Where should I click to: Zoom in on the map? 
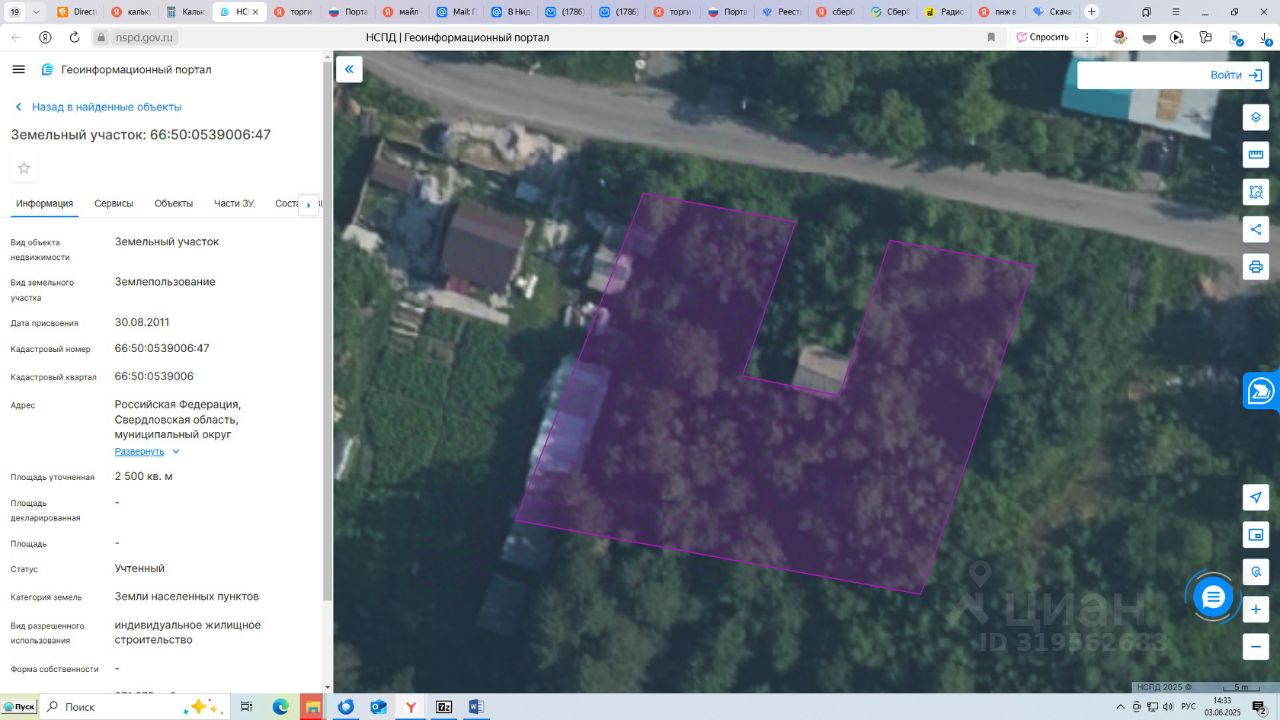1256,609
